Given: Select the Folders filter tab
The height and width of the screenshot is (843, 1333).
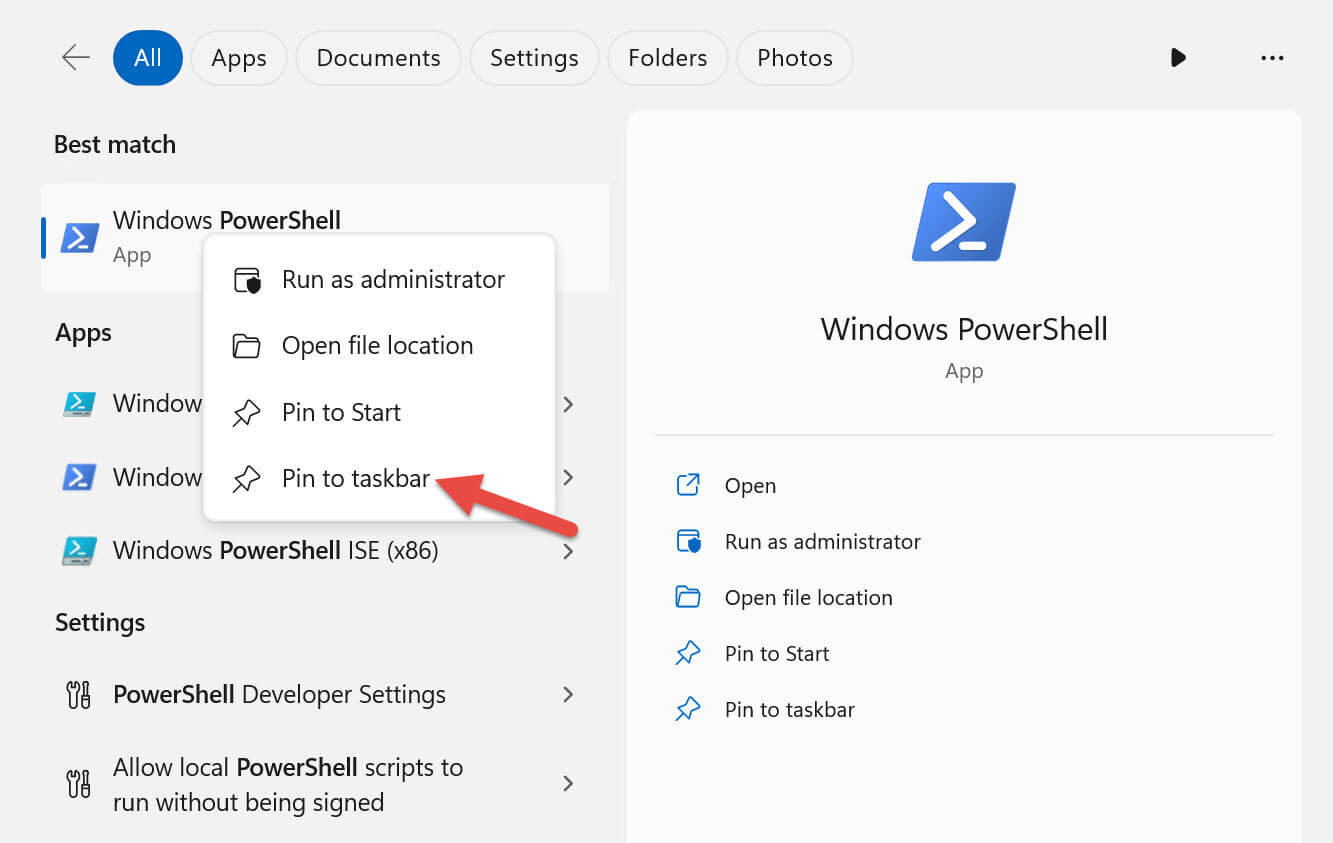Looking at the screenshot, I should tap(667, 58).
